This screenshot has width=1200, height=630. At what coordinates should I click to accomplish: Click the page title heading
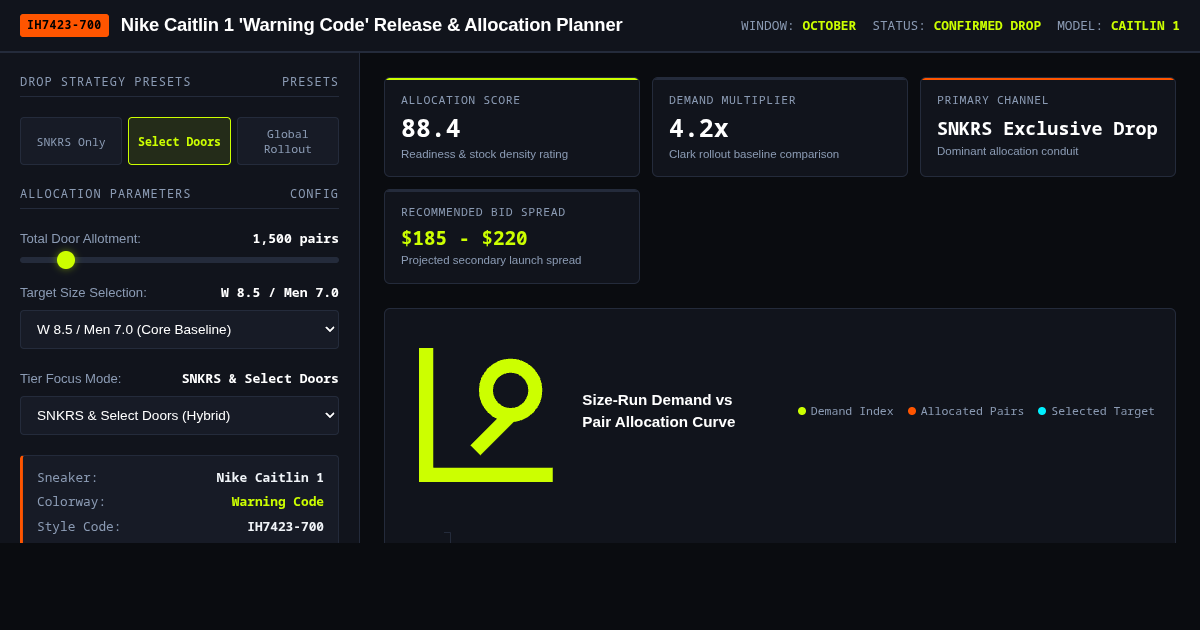click(372, 25)
